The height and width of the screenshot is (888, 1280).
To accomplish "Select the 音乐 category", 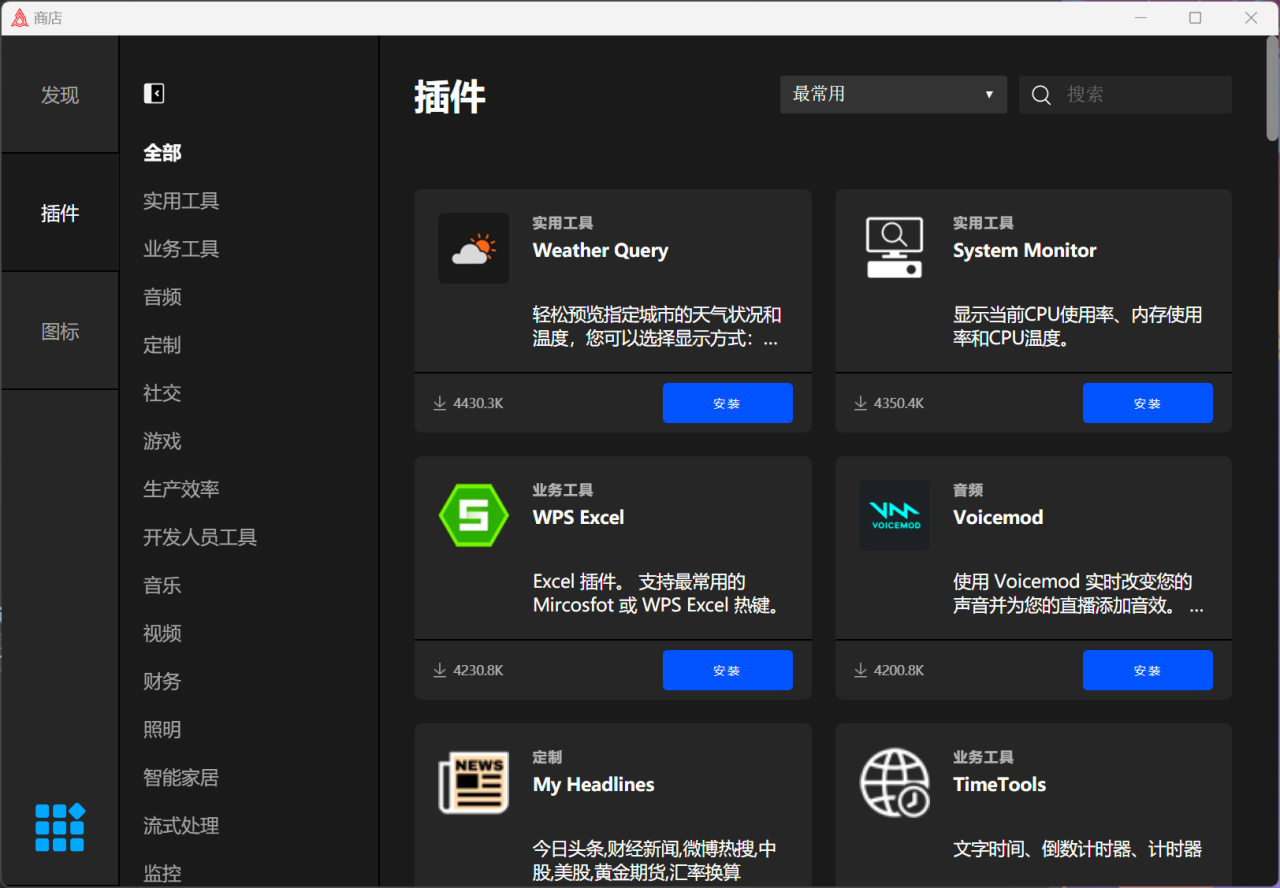I will [x=162, y=584].
